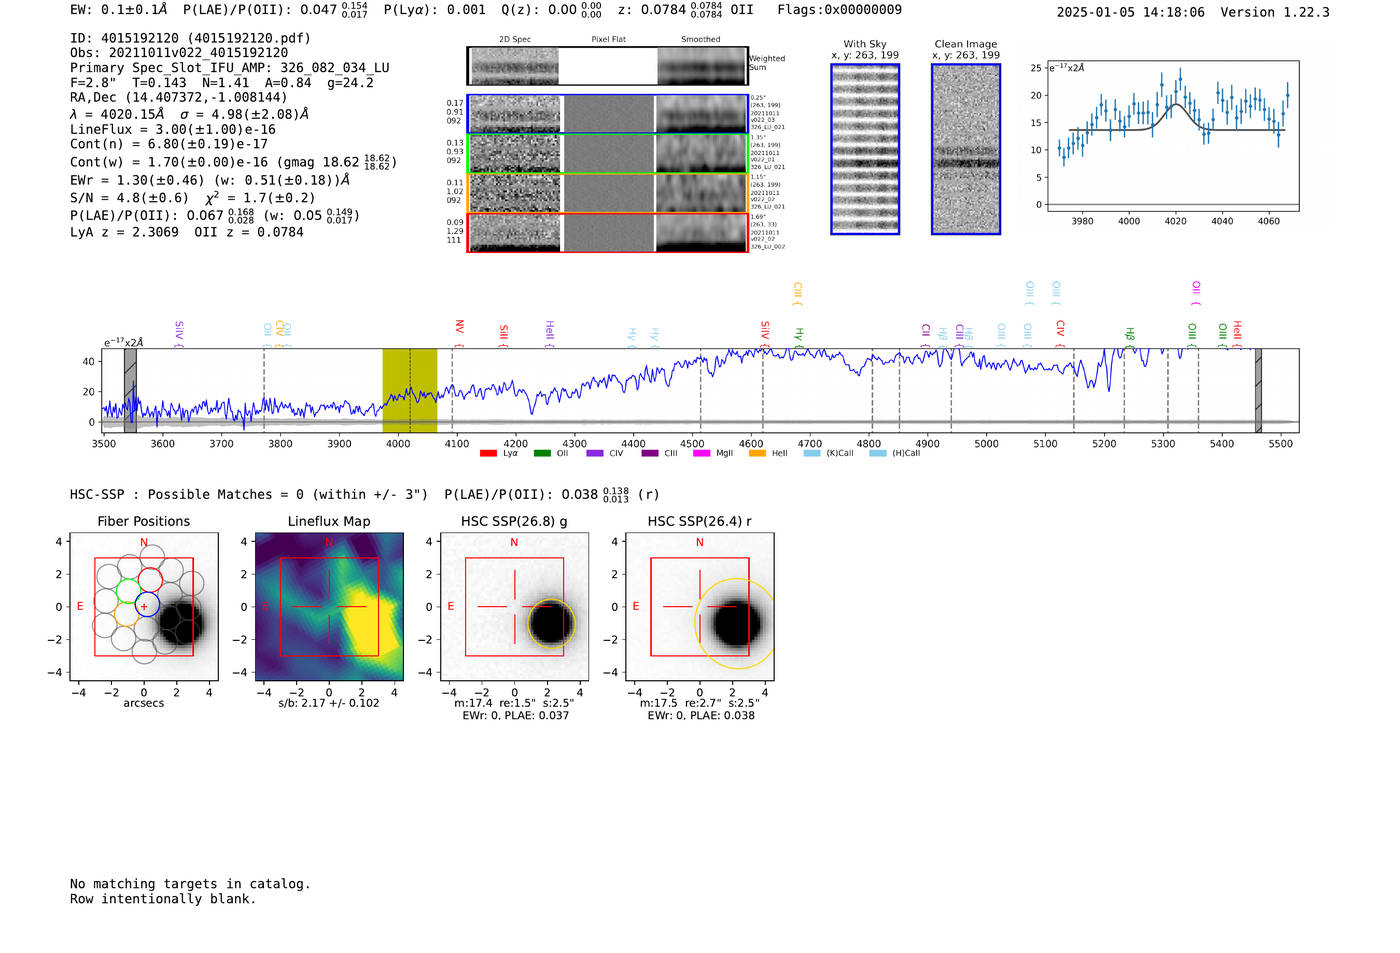Click the Row intentionally blank text
The image size is (1400, 953).
[163, 899]
